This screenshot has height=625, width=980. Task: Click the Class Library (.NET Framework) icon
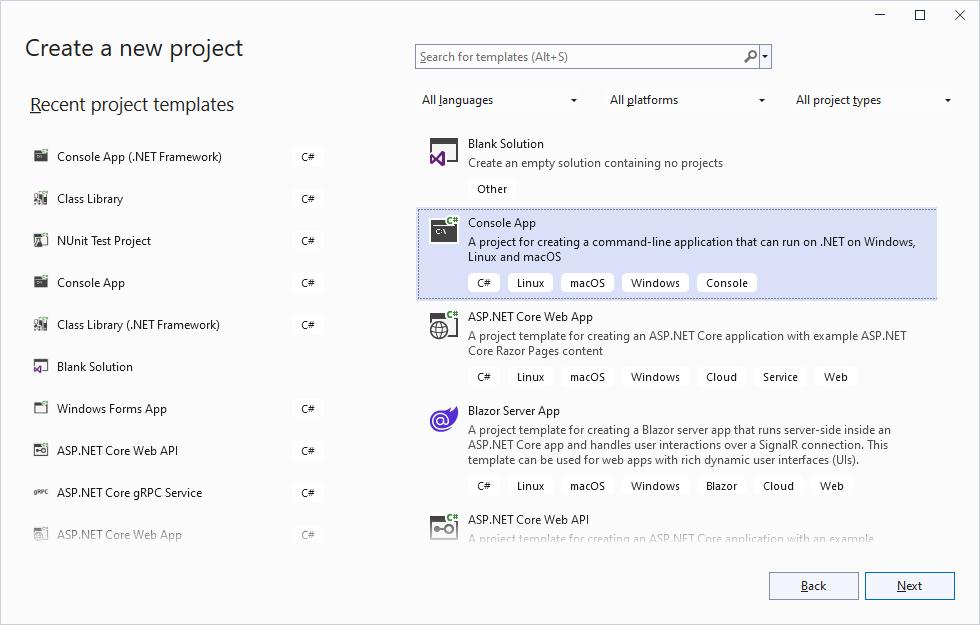click(41, 324)
